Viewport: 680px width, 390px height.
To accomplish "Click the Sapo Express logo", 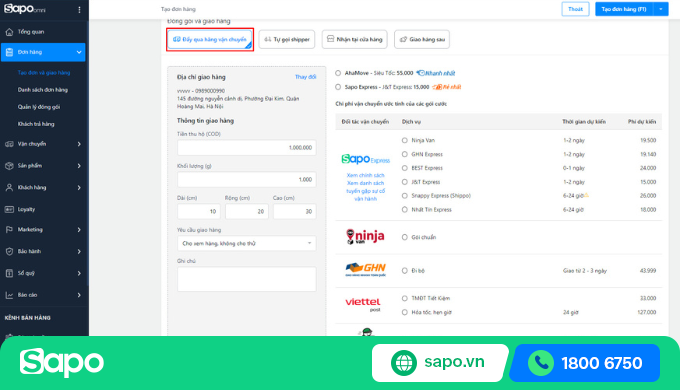I will pyautogui.click(x=366, y=159).
